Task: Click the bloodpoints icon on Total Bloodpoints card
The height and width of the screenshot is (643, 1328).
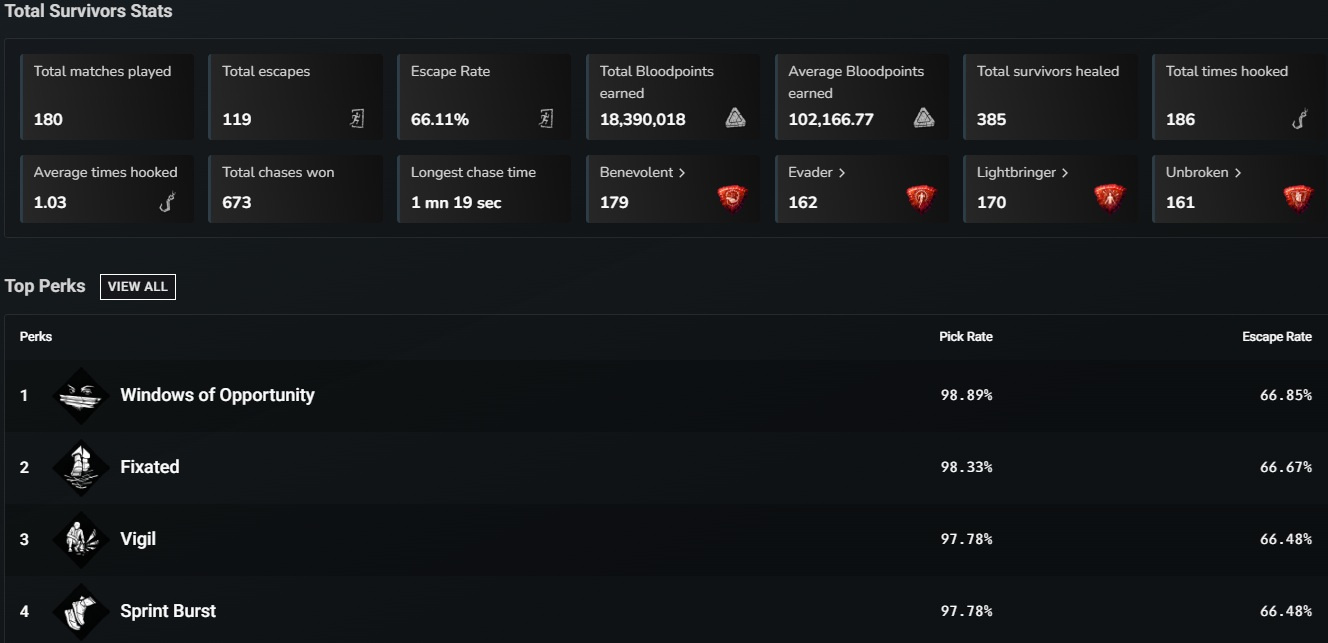Action: click(x=734, y=117)
